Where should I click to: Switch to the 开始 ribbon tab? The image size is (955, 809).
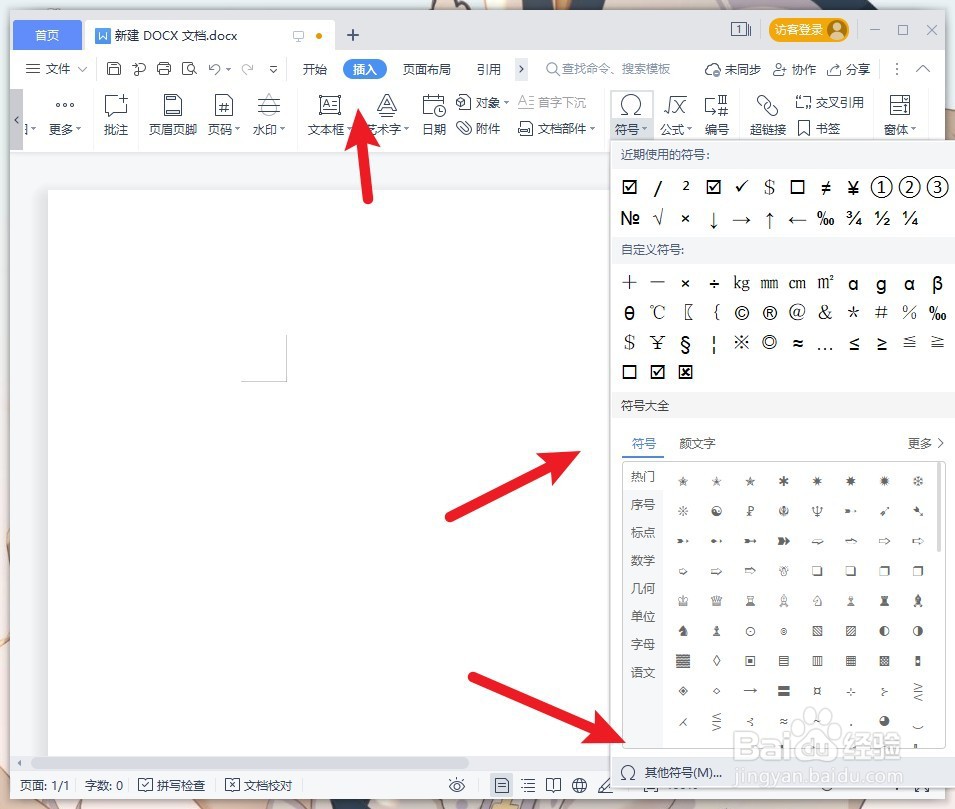tap(315, 69)
